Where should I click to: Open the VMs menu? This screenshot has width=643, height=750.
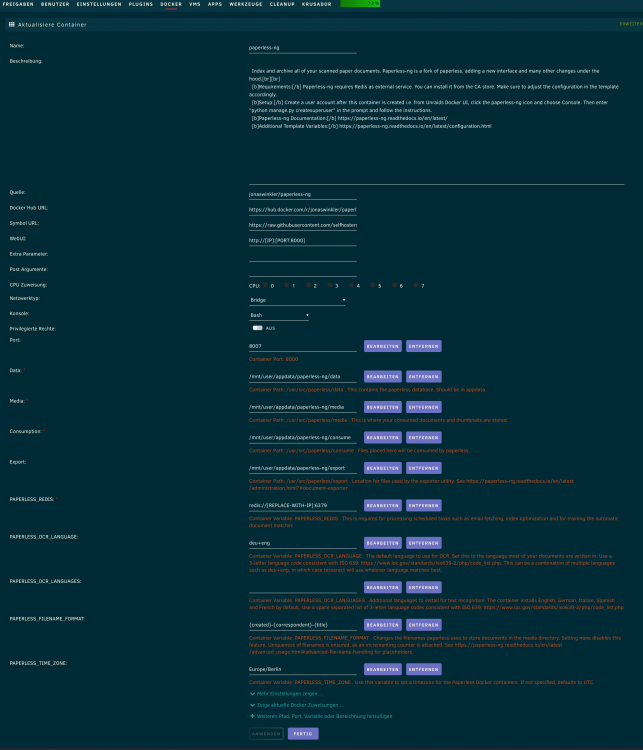[x=195, y=4]
